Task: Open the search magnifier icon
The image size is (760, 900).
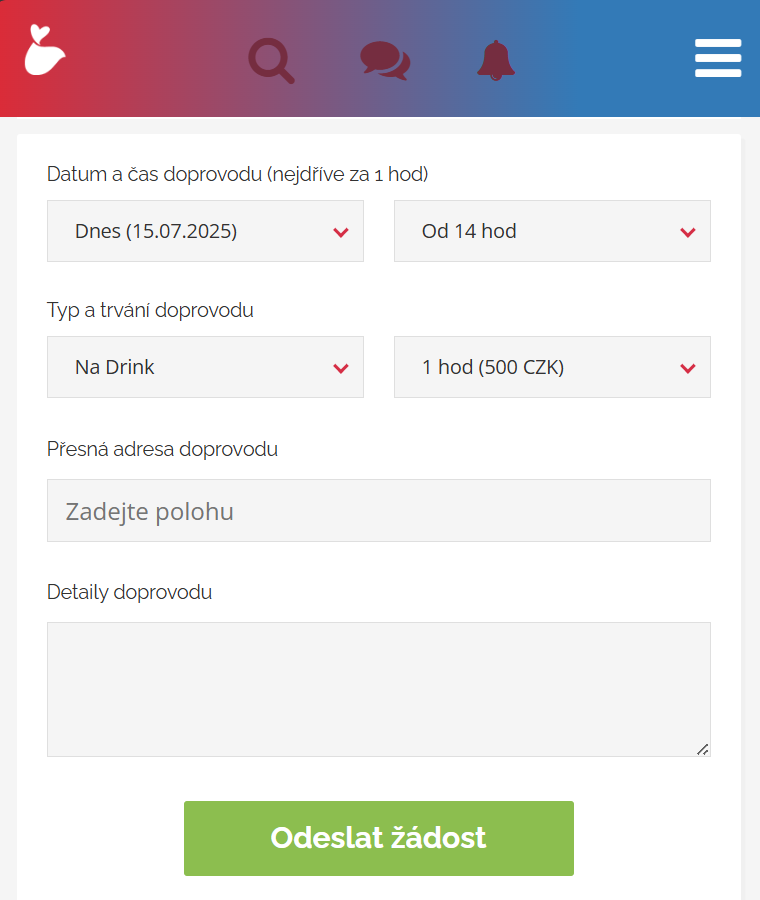Action: (272, 61)
